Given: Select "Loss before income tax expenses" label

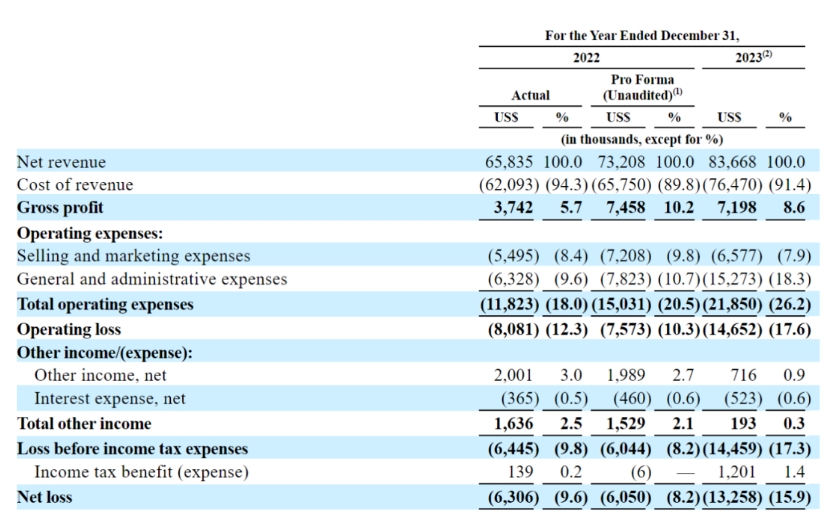Looking at the screenshot, I should click(x=133, y=449).
